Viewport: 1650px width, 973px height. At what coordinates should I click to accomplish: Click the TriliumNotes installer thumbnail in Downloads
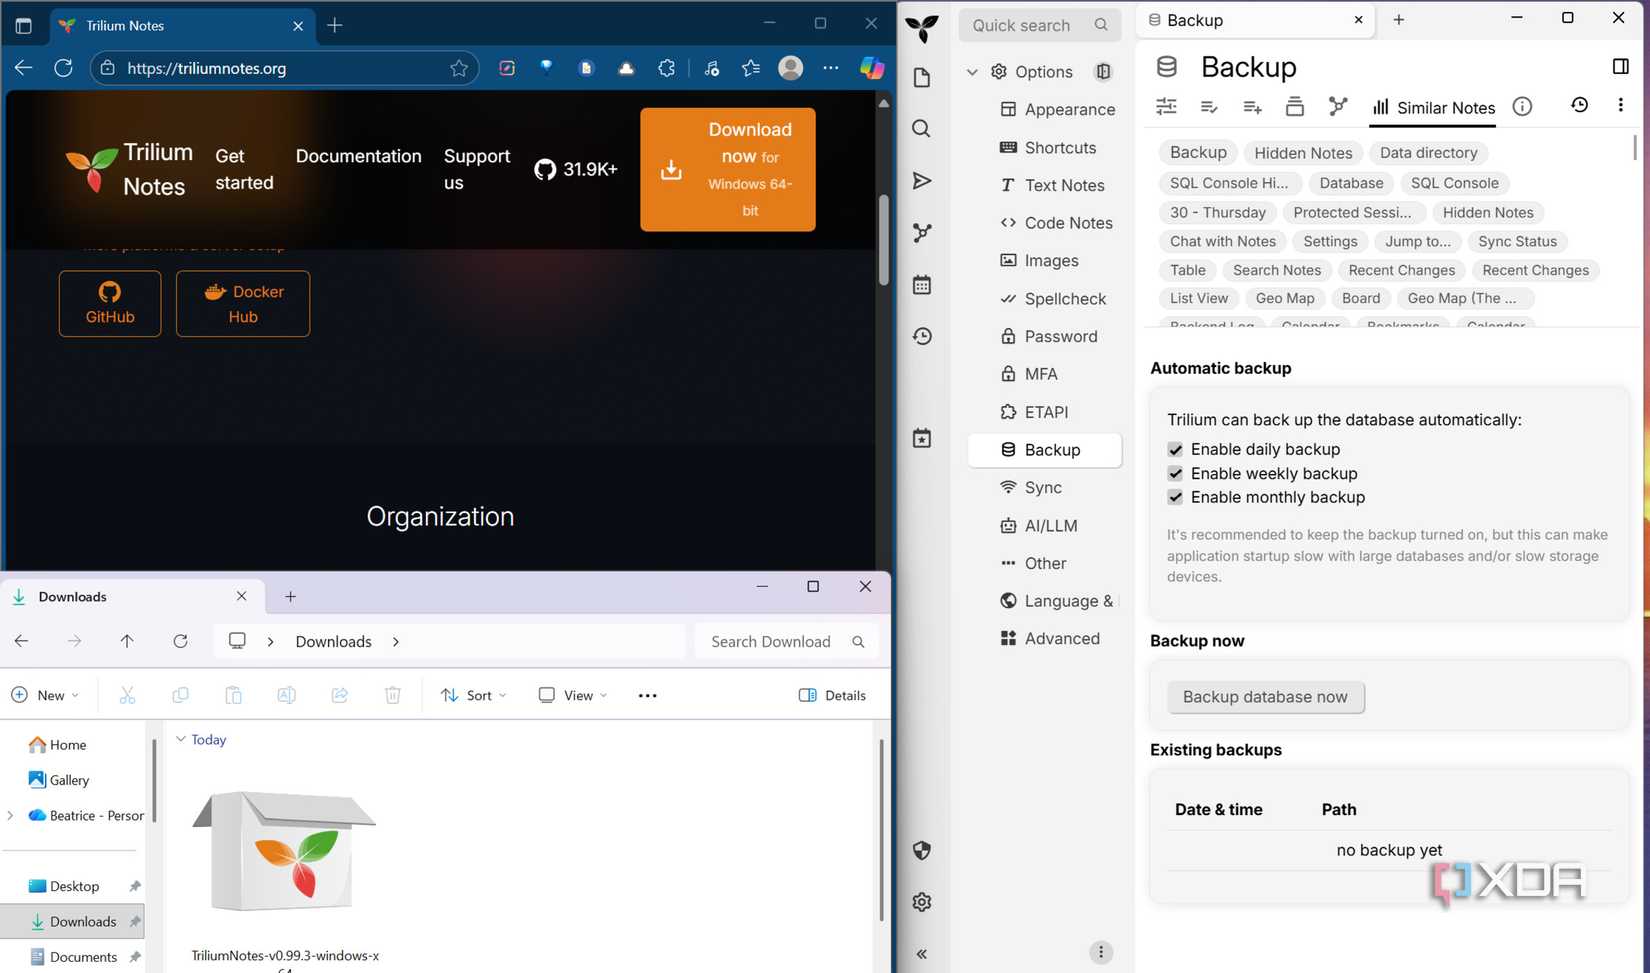(284, 851)
